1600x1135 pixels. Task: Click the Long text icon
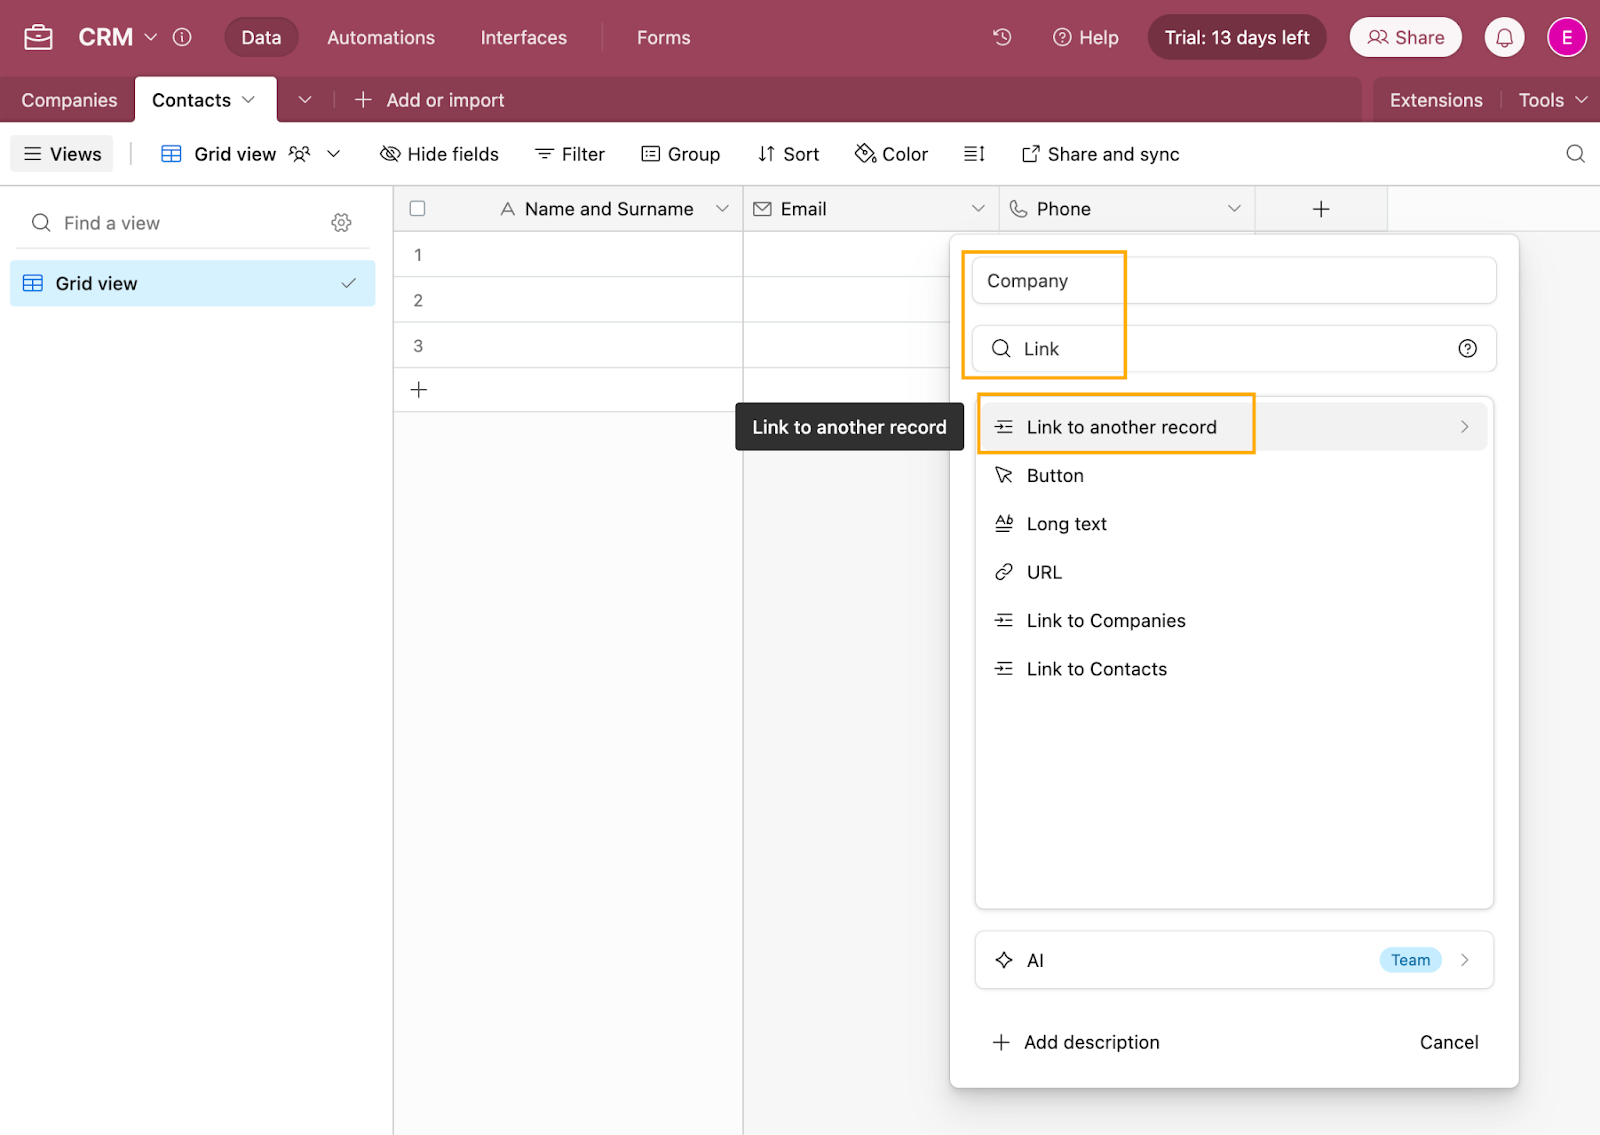point(1004,524)
